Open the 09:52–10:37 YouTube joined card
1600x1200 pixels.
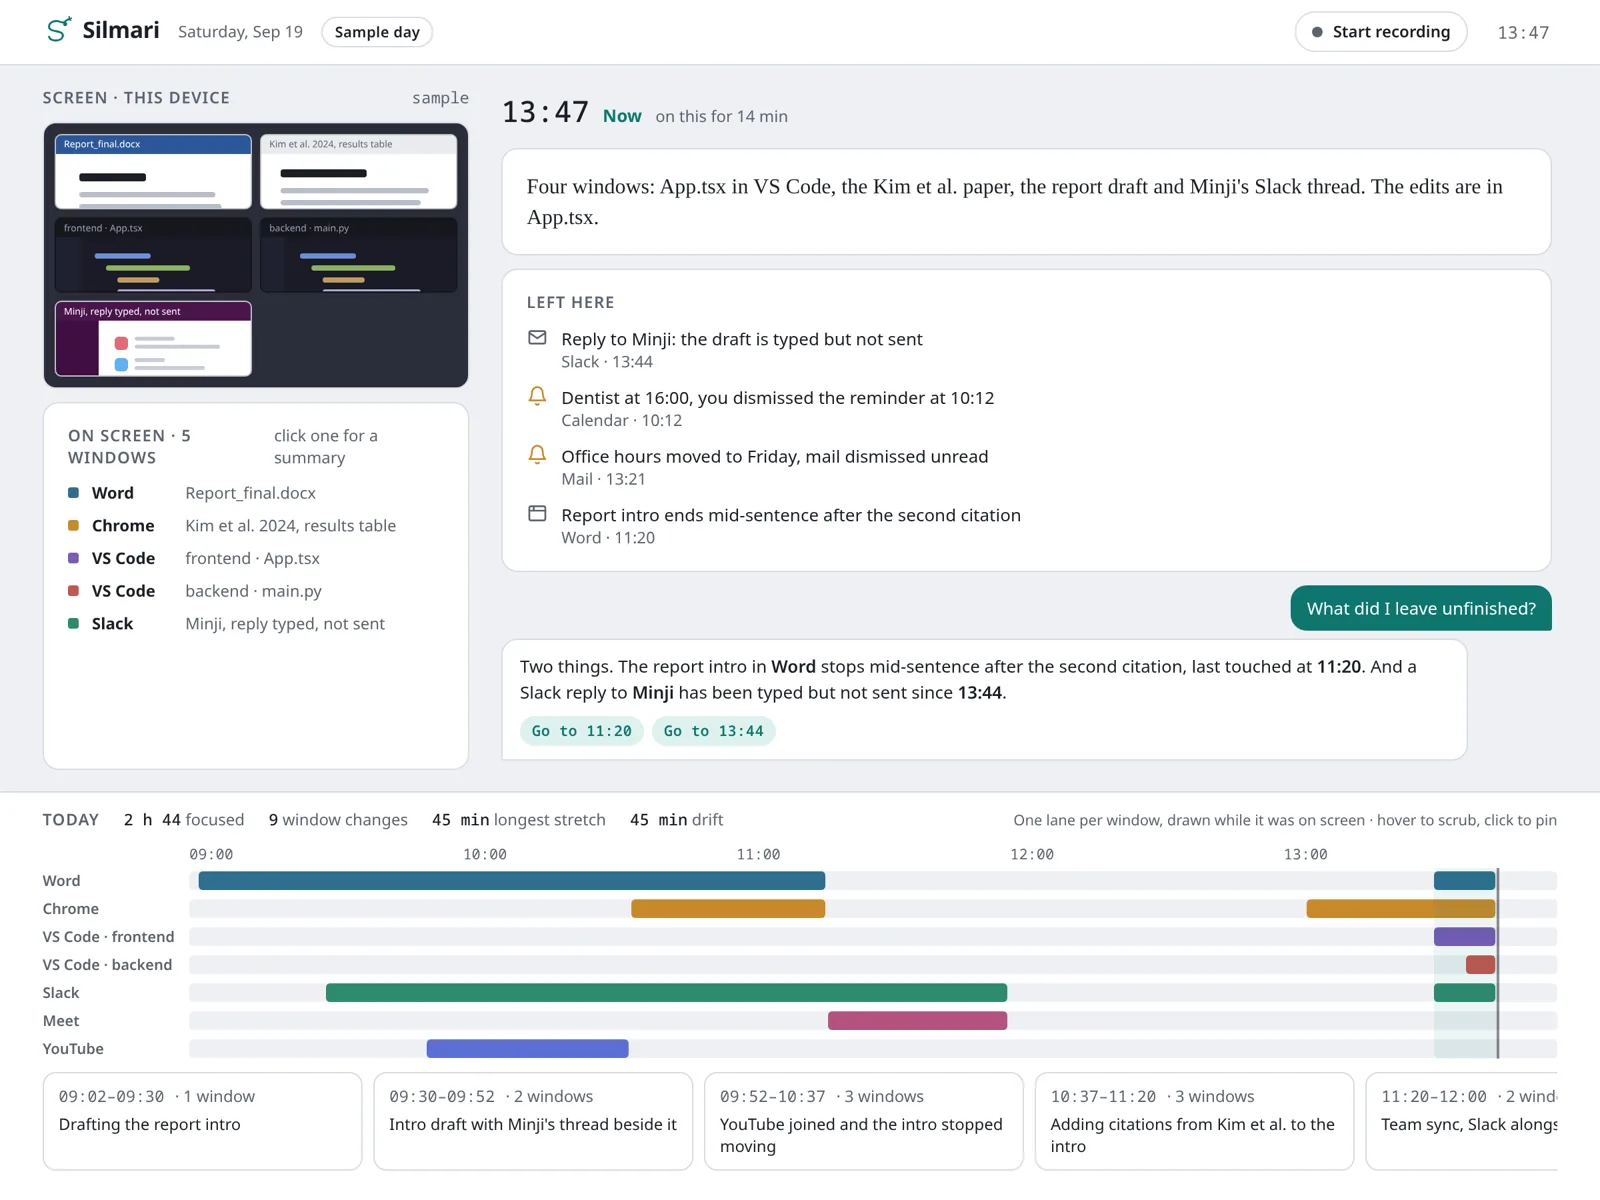(x=864, y=1121)
